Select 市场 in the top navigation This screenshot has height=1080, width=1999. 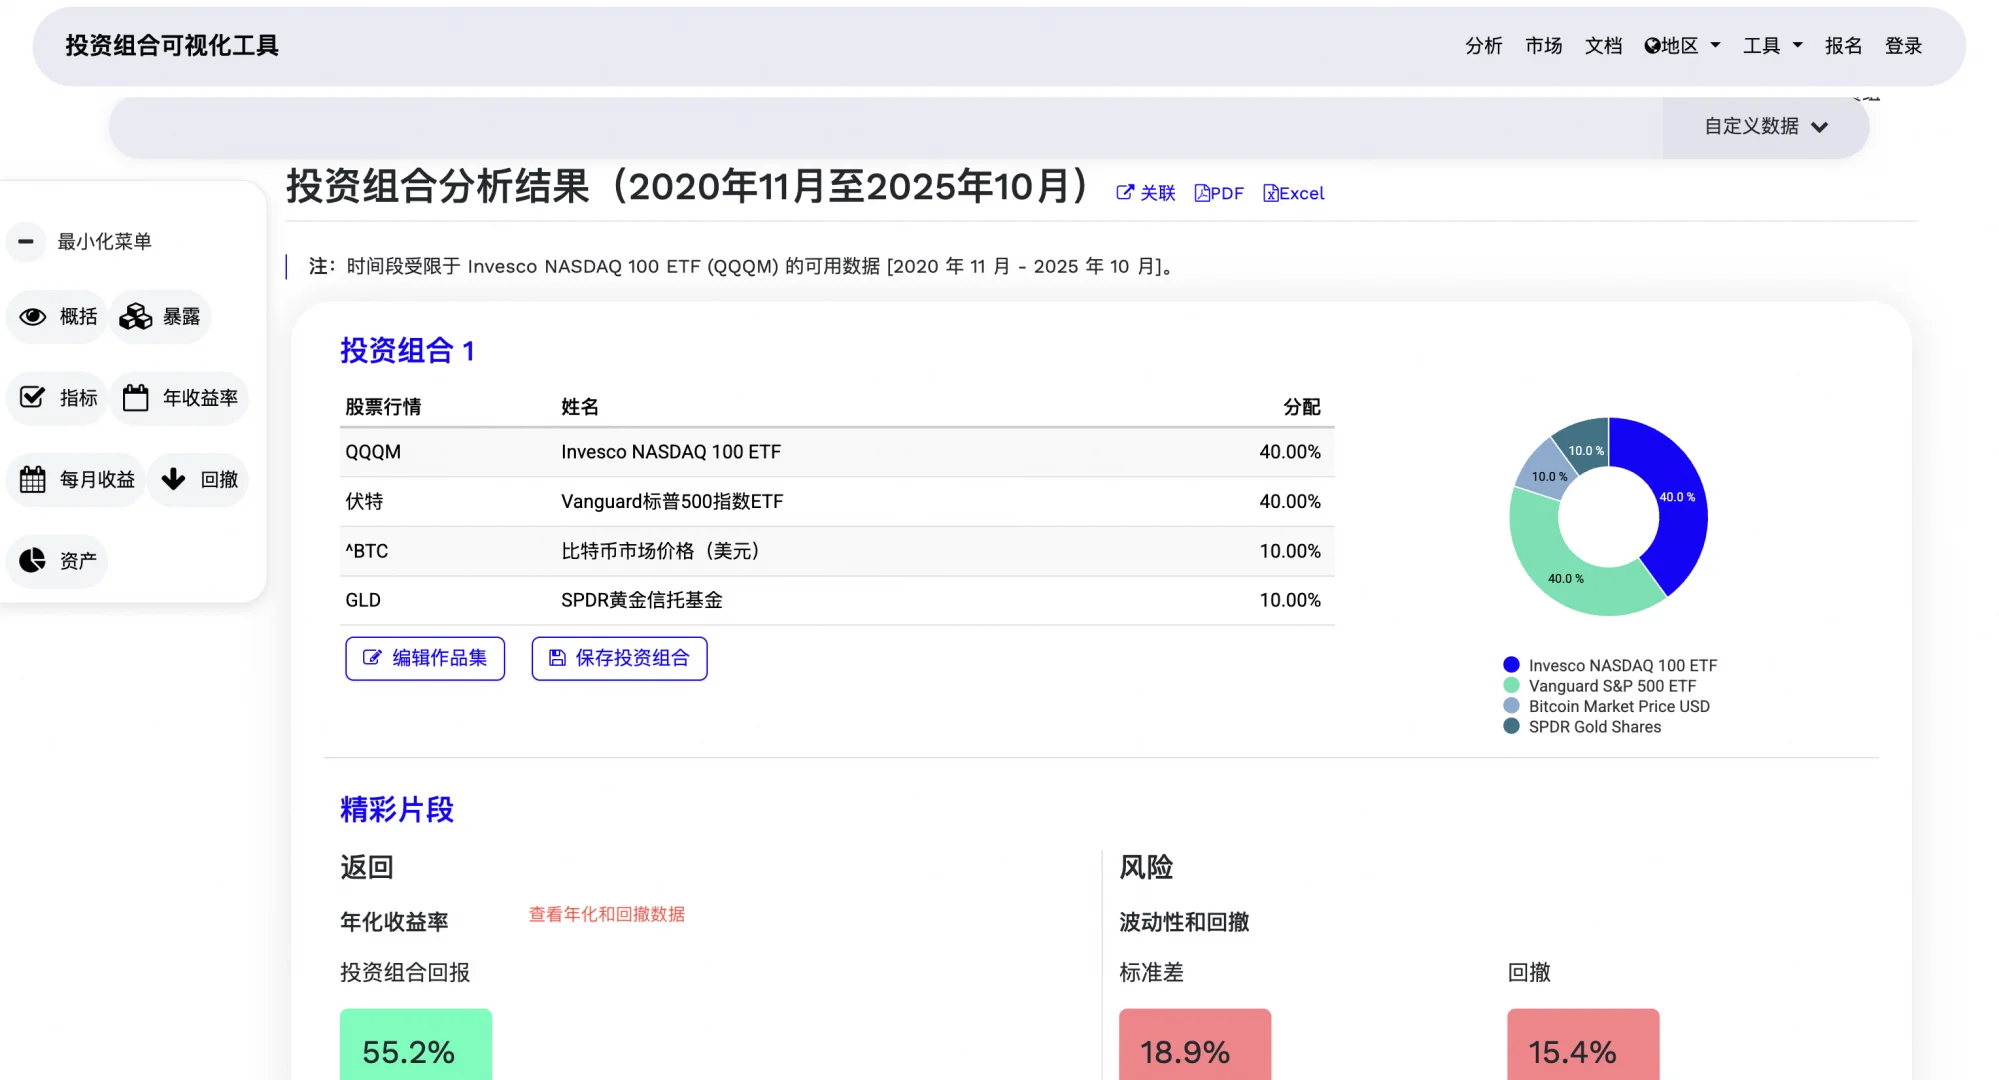pyautogui.click(x=1543, y=45)
